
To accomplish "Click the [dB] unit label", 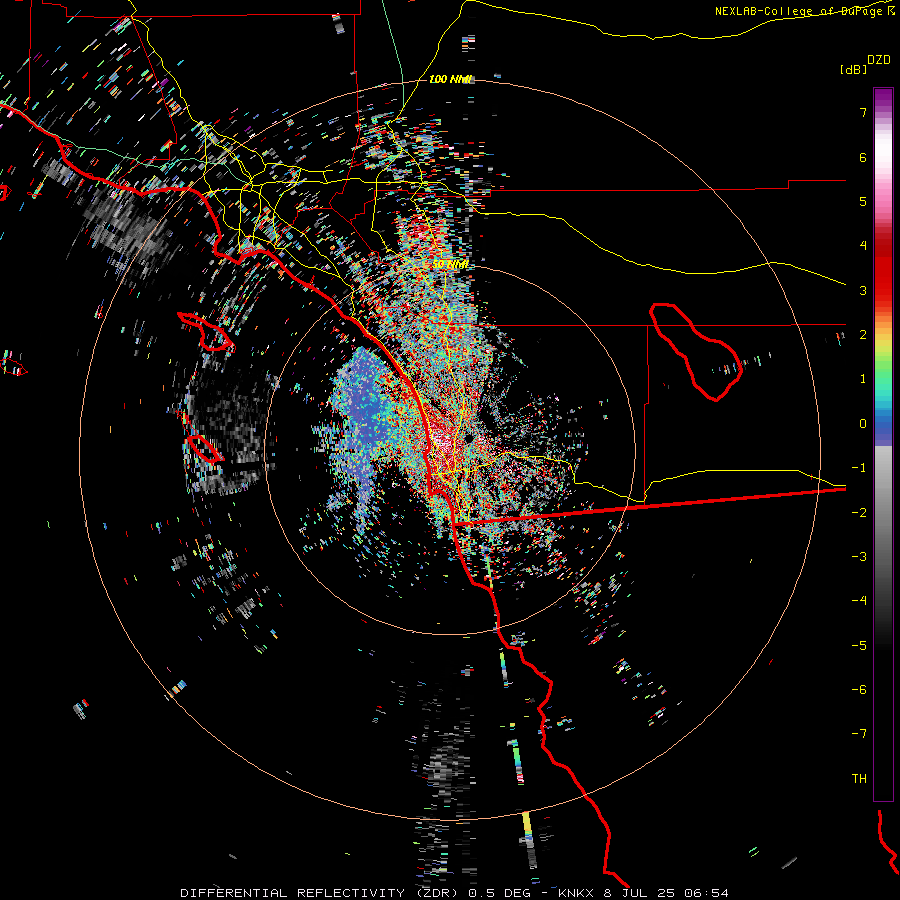I will [x=853, y=70].
